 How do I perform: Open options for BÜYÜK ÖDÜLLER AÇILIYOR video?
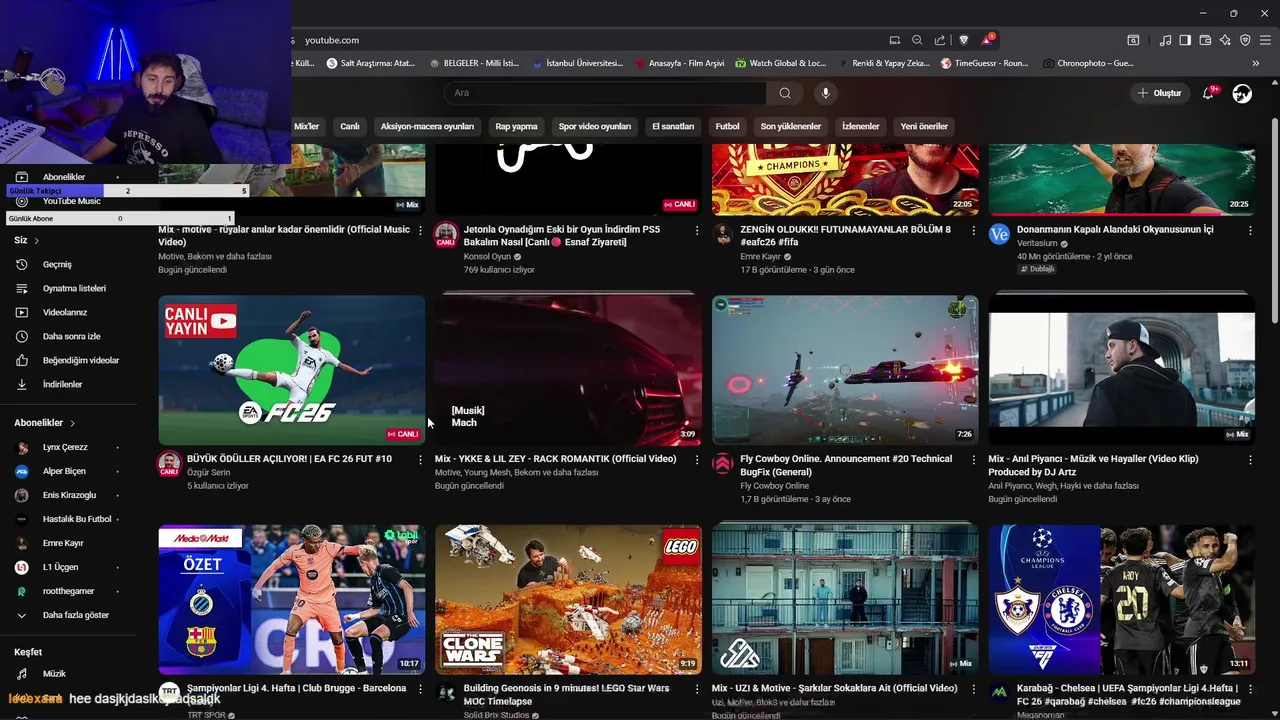tap(420, 460)
